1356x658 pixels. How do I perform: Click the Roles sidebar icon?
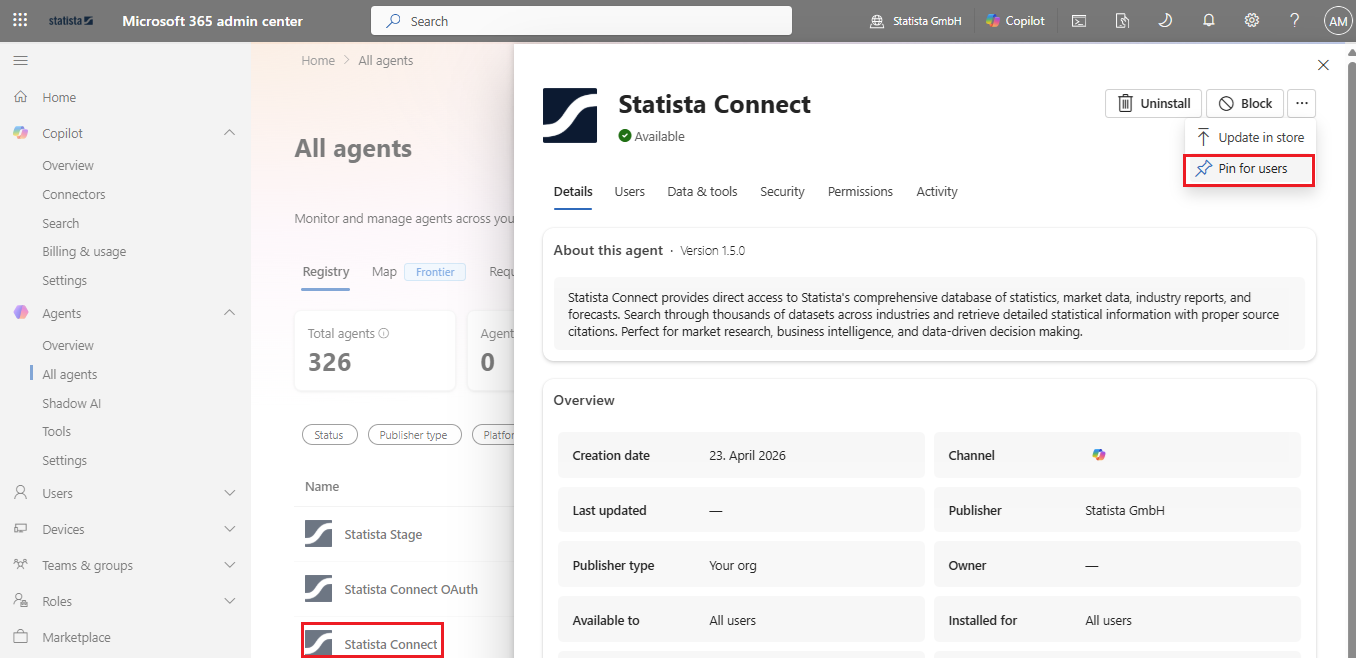coord(20,601)
